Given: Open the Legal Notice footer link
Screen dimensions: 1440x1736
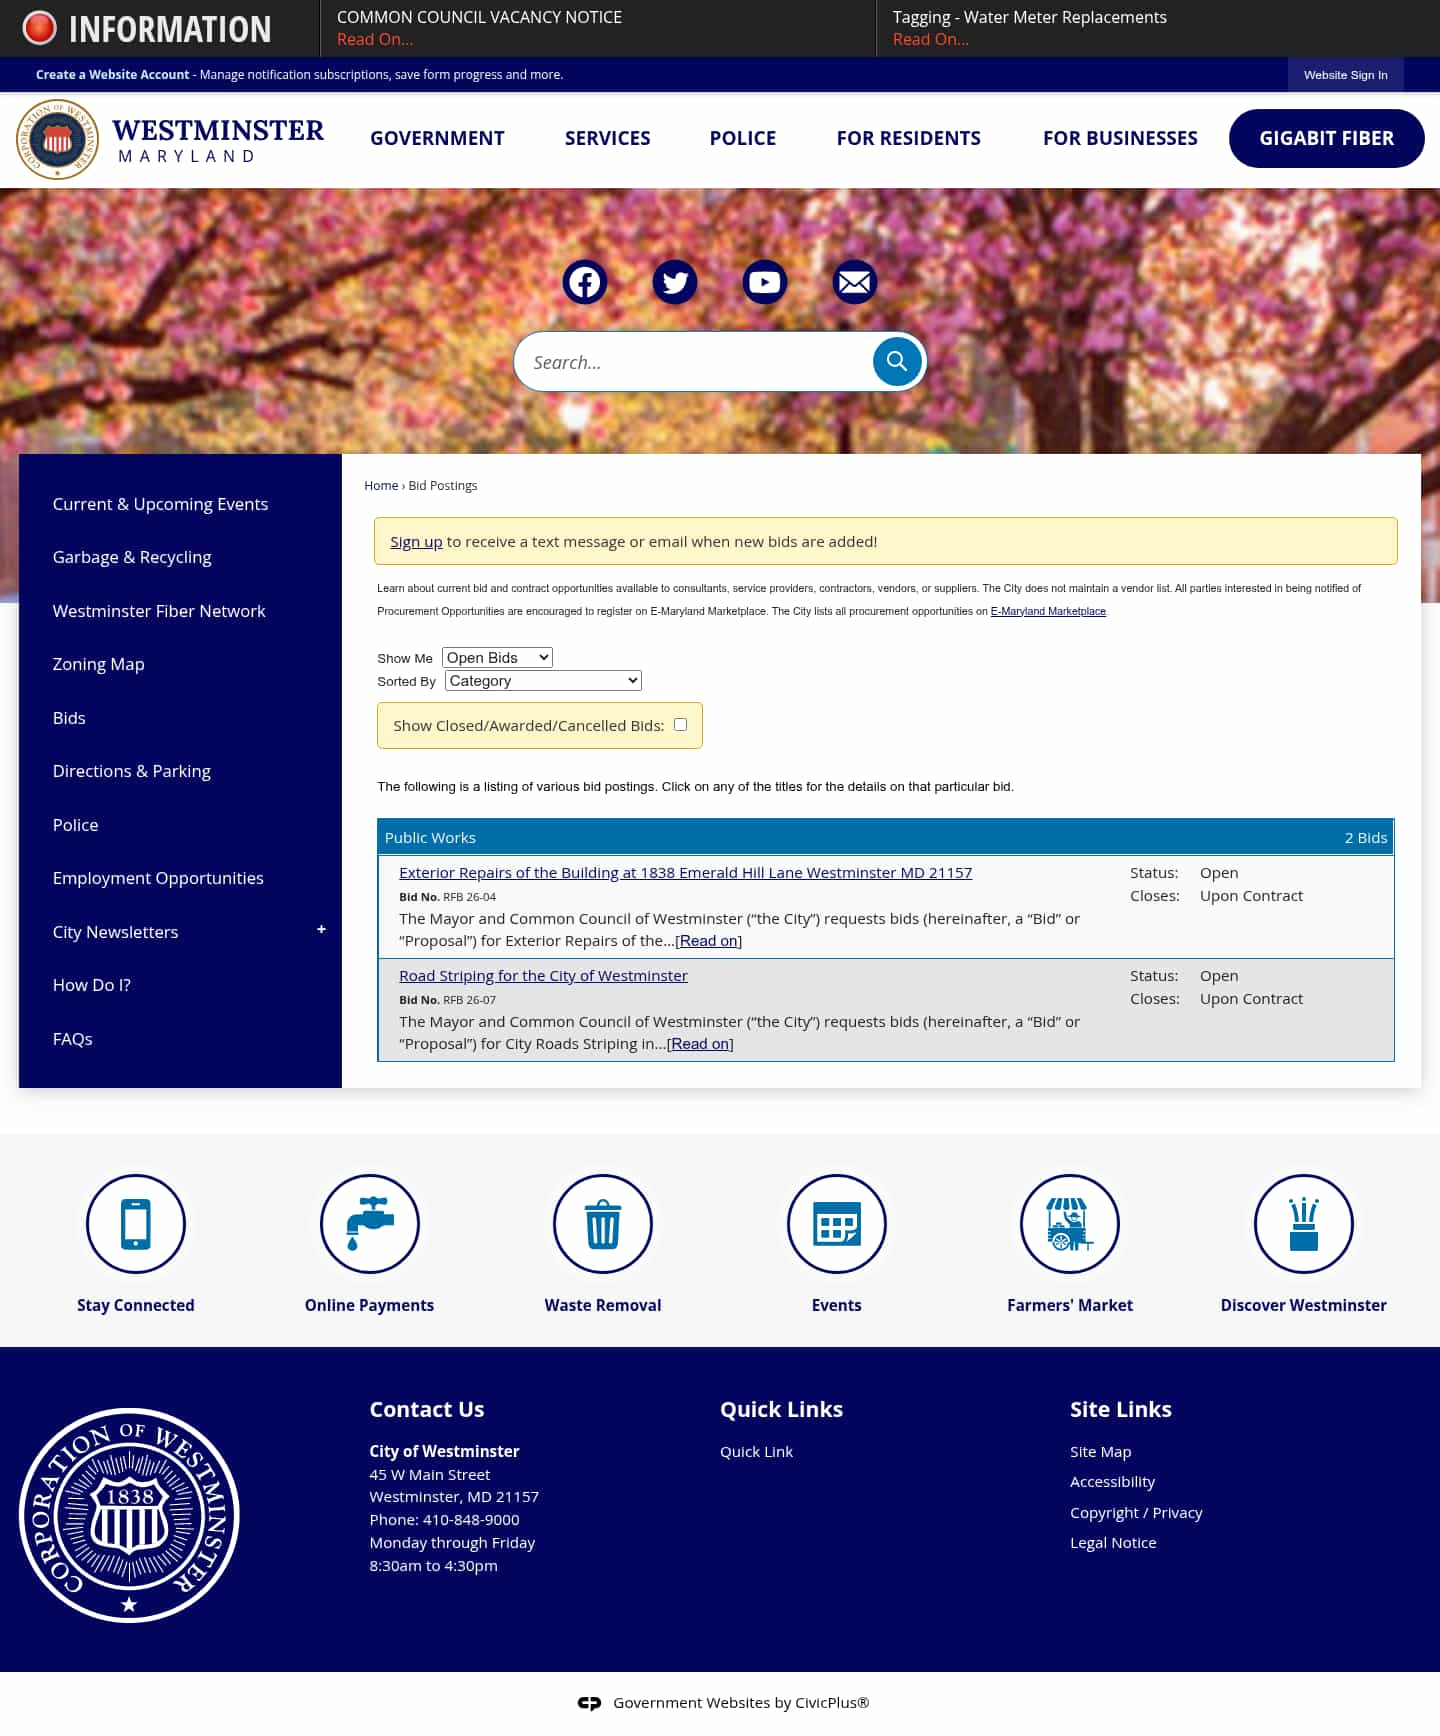Looking at the screenshot, I should (x=1113, y=1542).
